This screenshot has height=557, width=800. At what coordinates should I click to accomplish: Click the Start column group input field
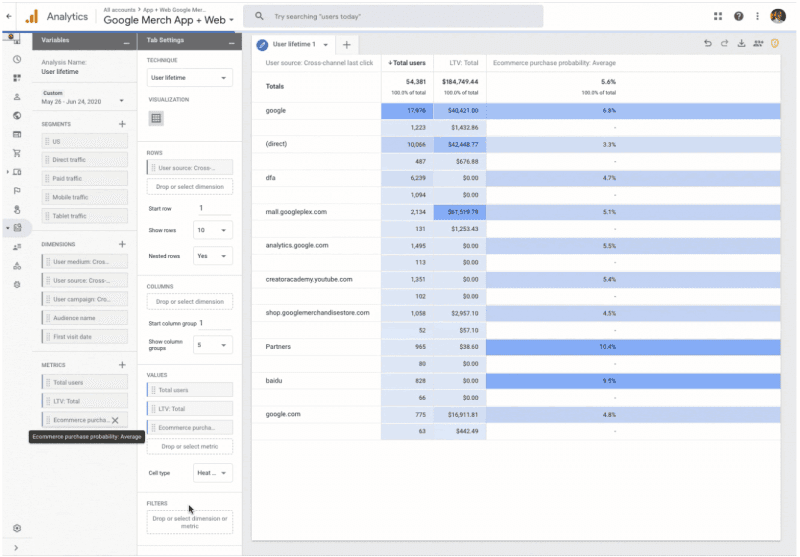click(216, 323)
